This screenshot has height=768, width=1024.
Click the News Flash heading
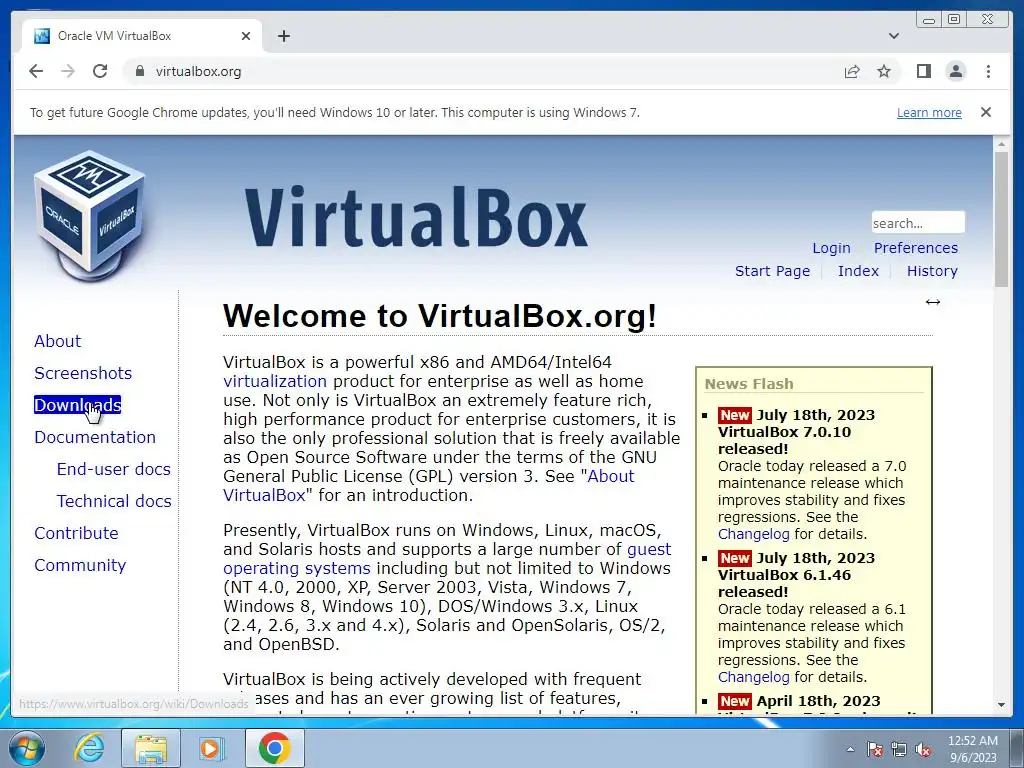pyautogui.click(x=749, y=384)
